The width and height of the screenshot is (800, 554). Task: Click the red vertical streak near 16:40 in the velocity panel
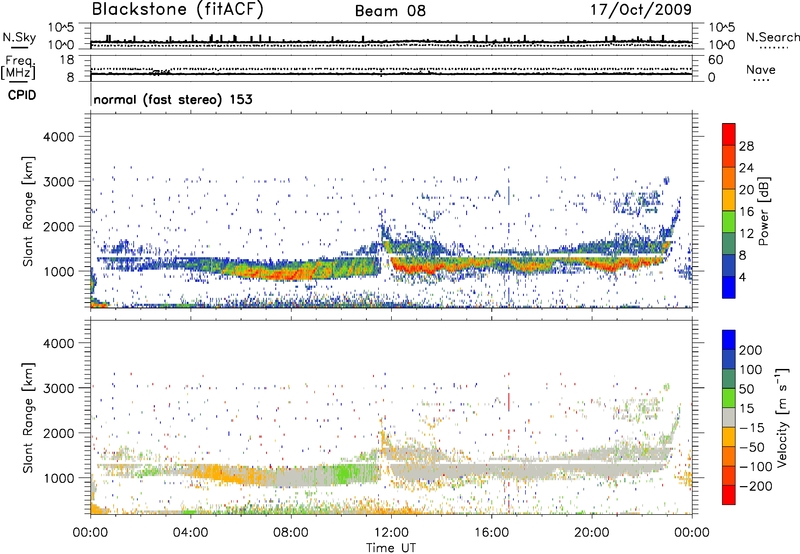pos(509,401)
